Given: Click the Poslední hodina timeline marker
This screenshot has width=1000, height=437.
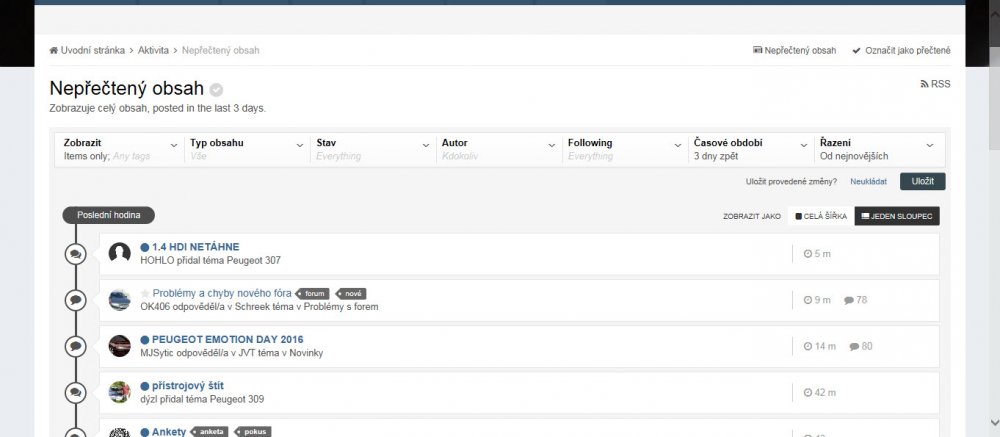Looking at the screenshot, I should [108, 215].
